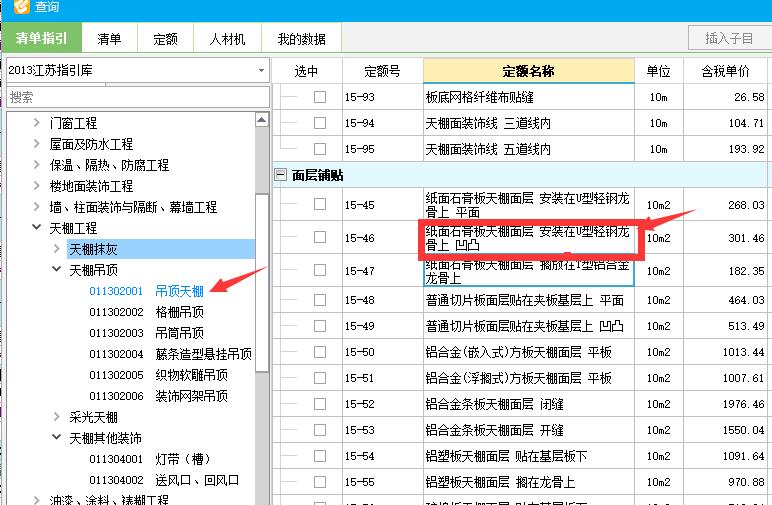
Task: Check the box for quota 15-55
Action: pyautogui.click(x=320, y=482)
